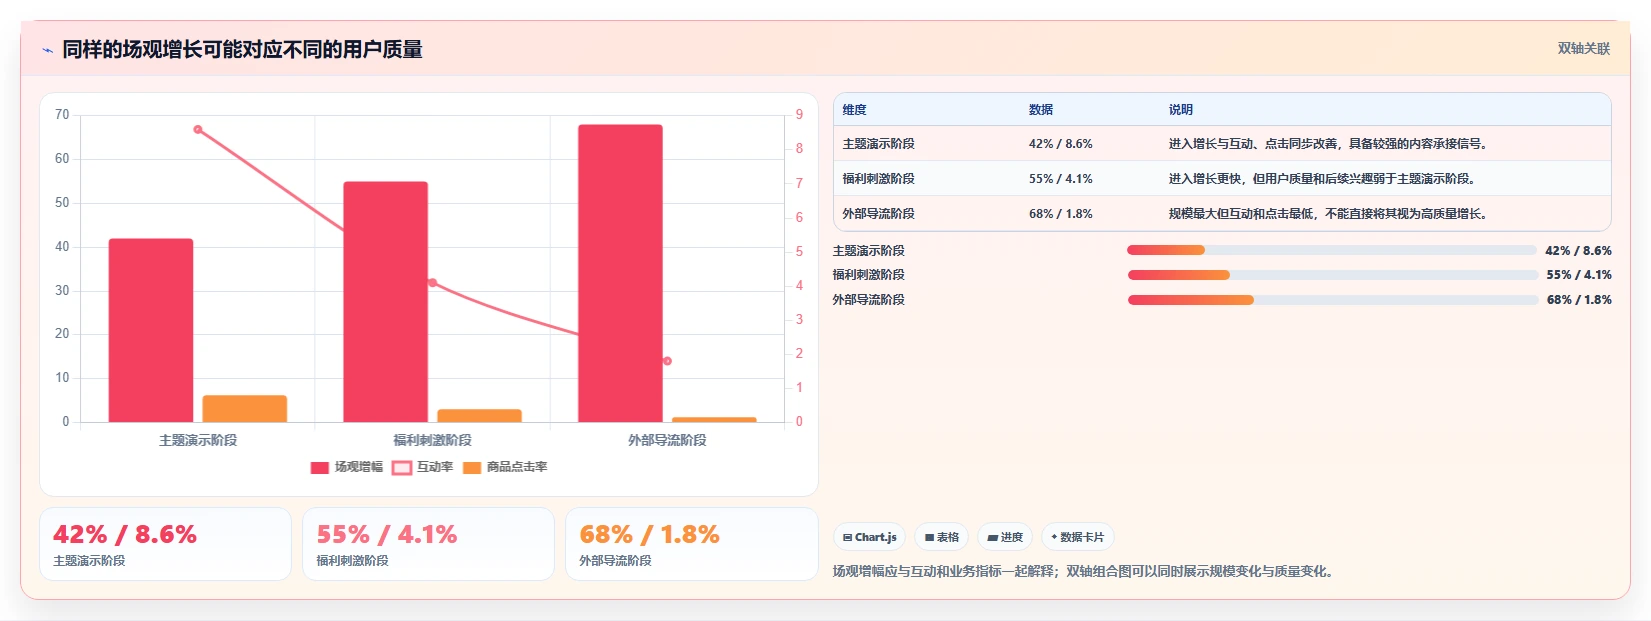
Task: Click progress label 福利刺激阶段
Action: point(869,275)
